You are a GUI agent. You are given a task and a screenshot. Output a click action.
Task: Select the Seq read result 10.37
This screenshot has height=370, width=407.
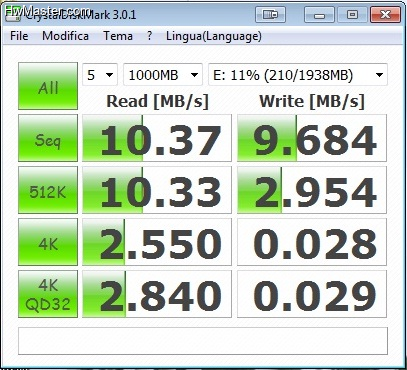(157, 138)
